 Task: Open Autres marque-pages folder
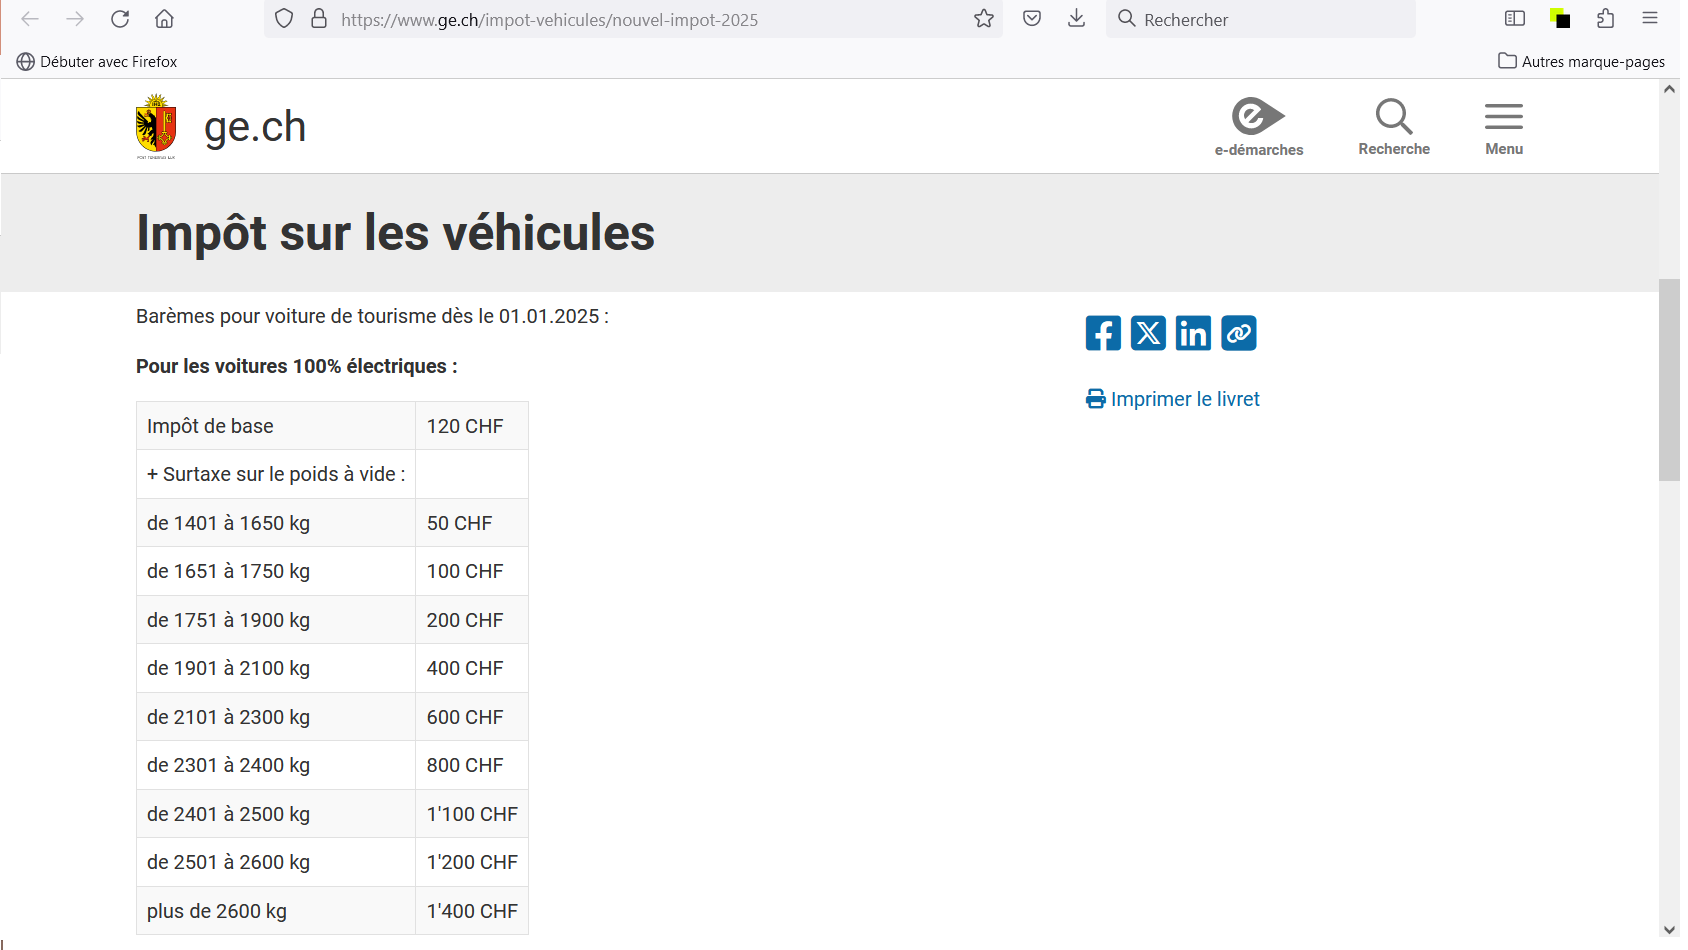[x=1581, y=61]
